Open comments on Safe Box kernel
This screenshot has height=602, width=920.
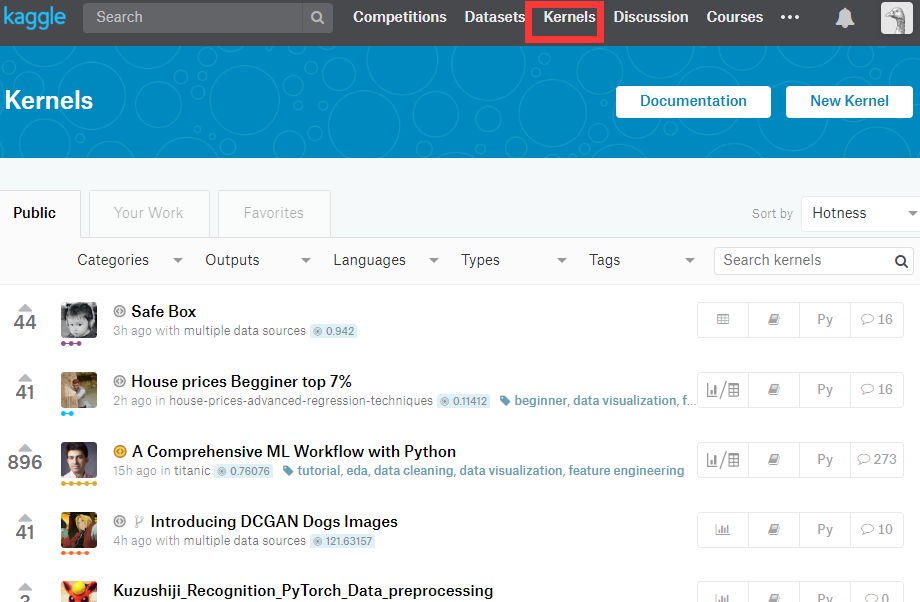click(x=876, y=320)
